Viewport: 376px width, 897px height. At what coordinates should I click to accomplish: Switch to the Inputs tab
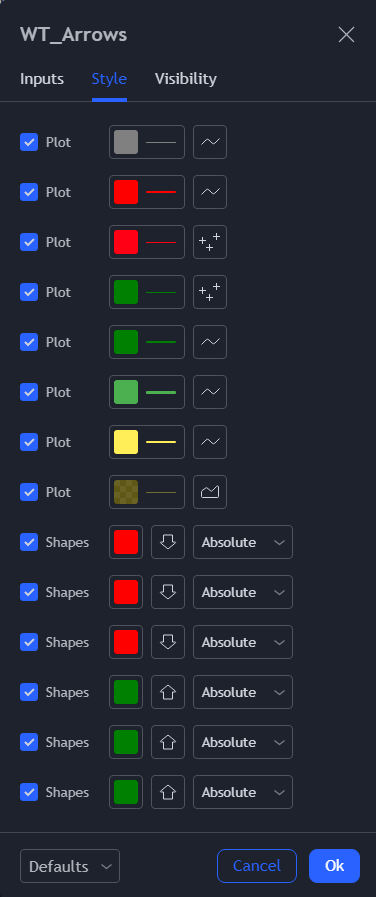42,79
